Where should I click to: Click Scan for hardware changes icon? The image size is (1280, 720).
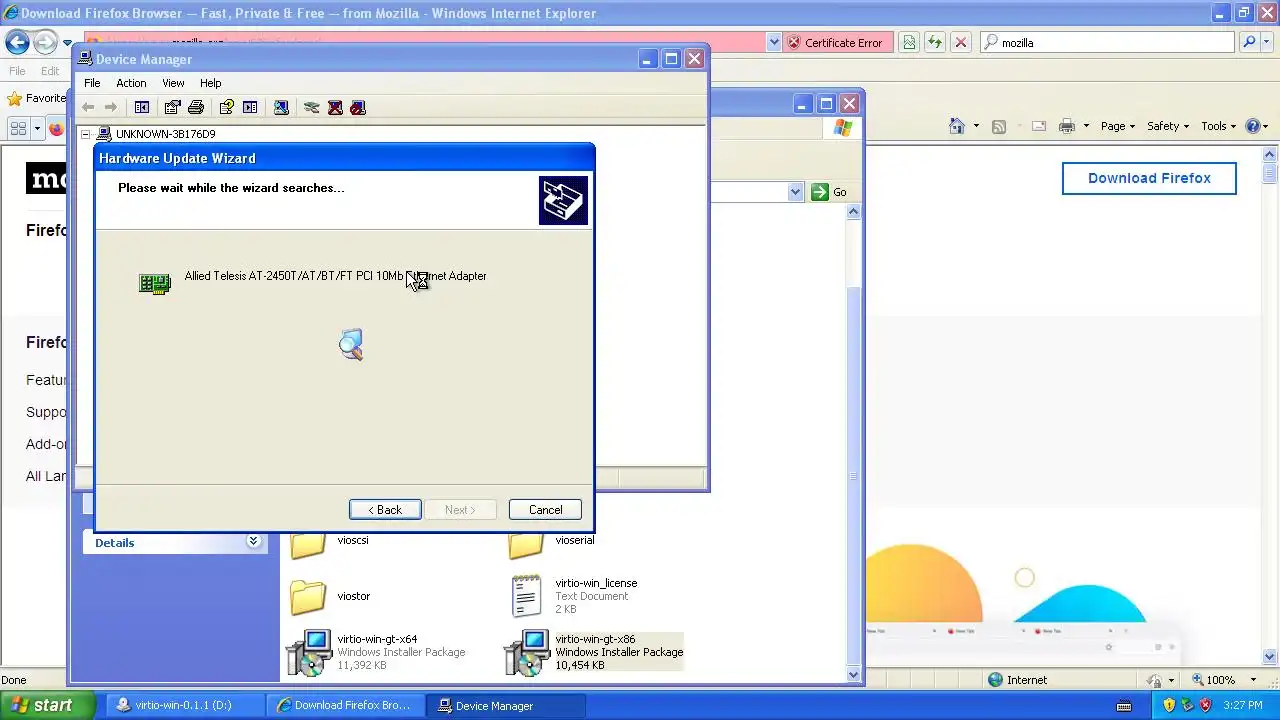coord(281,107)
